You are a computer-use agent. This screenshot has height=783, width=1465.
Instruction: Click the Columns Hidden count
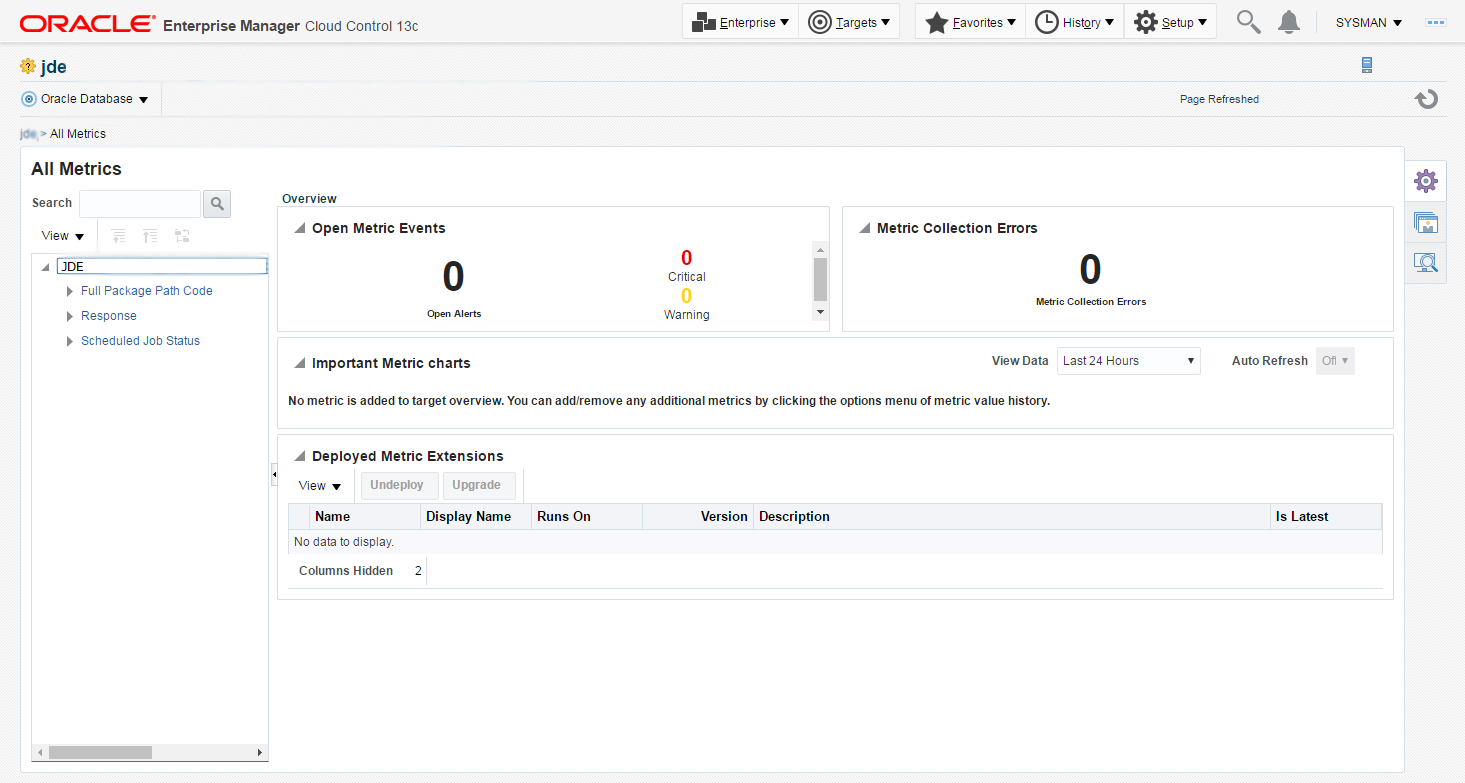(418, 571)
